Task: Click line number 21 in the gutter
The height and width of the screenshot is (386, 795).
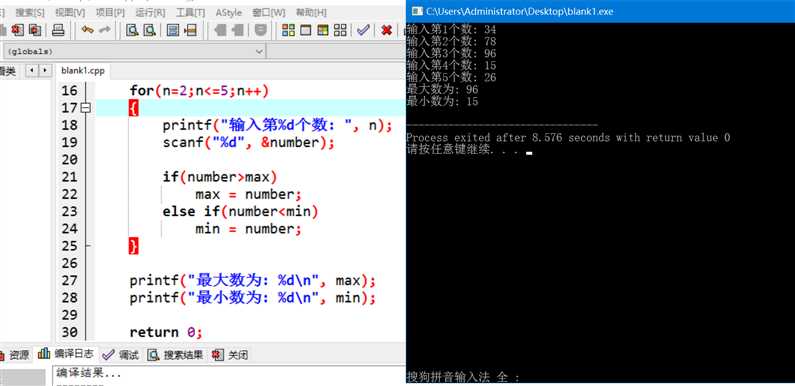Action: (69, 177)
